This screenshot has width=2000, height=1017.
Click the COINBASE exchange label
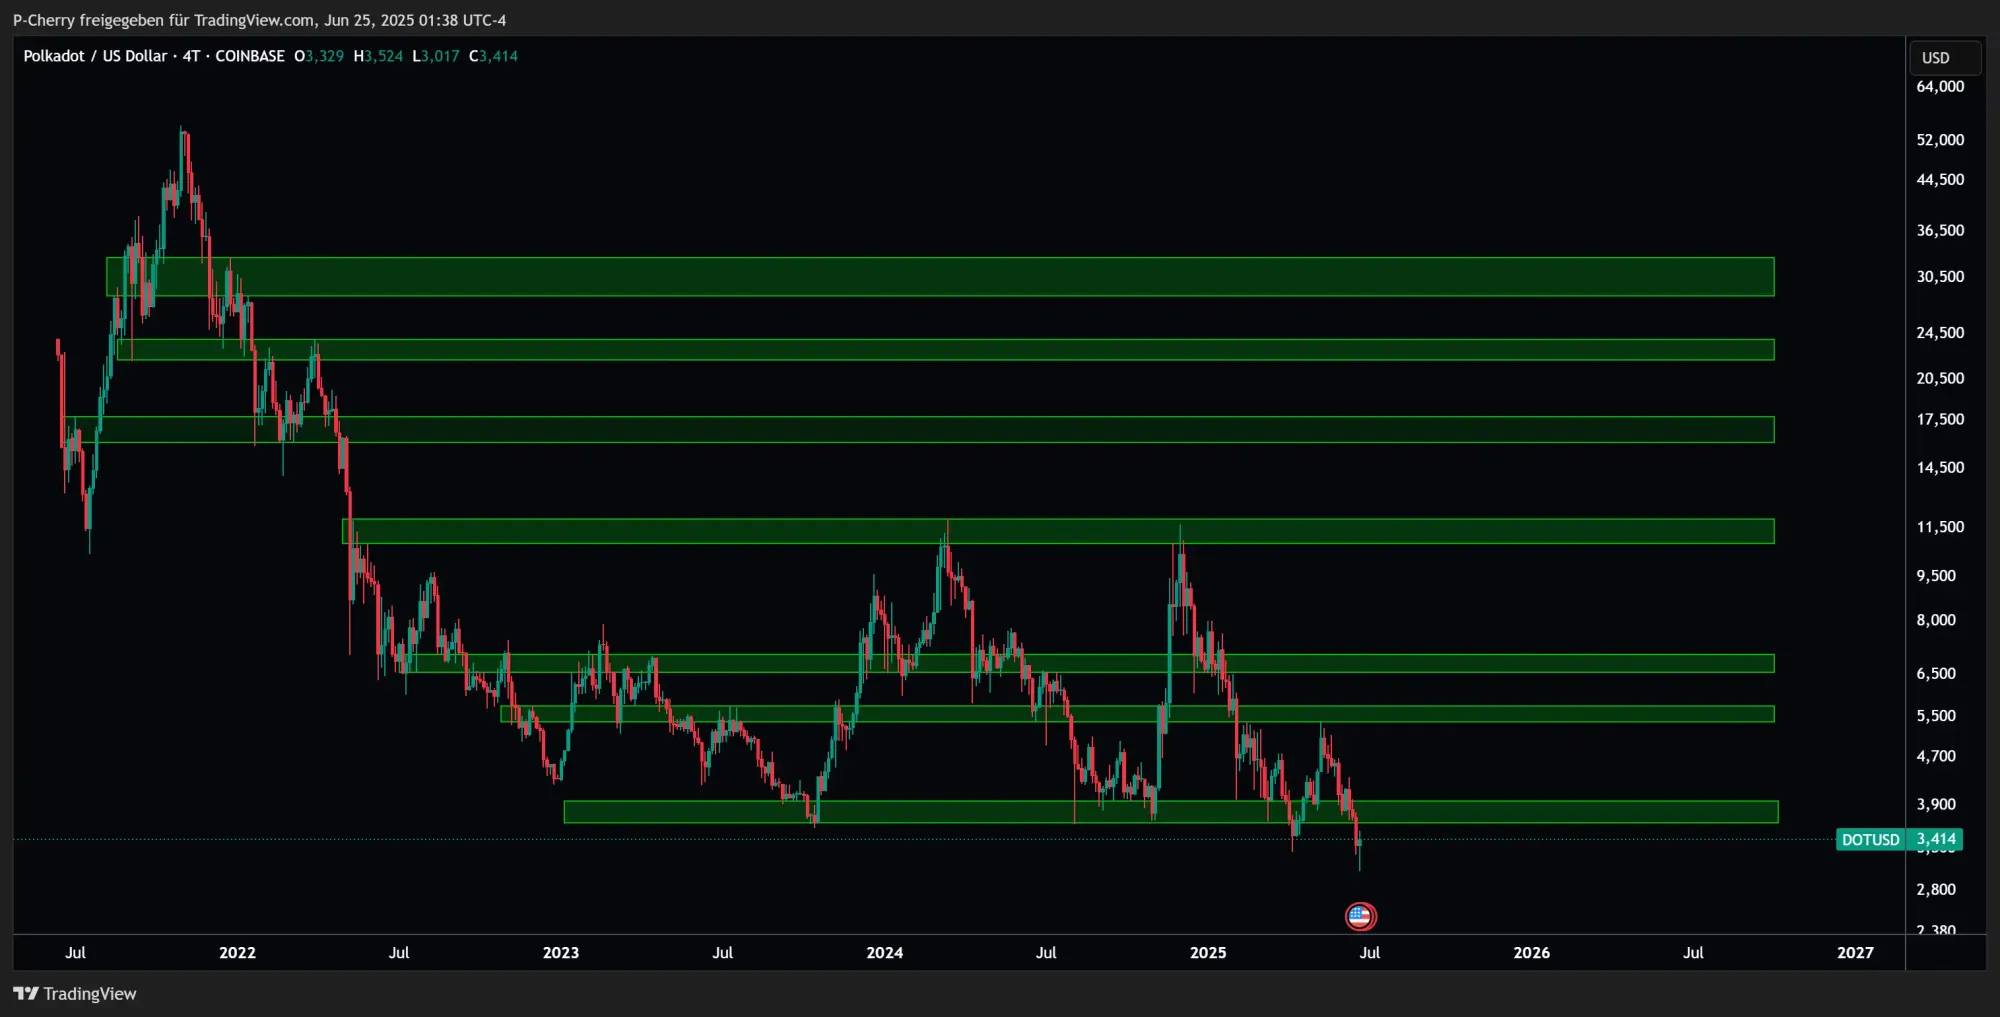(250, 56)
